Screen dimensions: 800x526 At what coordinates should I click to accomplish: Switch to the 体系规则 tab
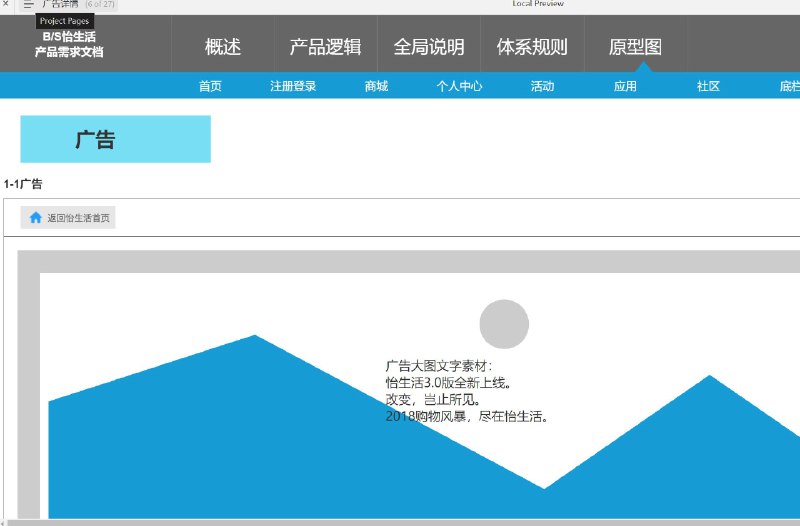coord(532,47)
